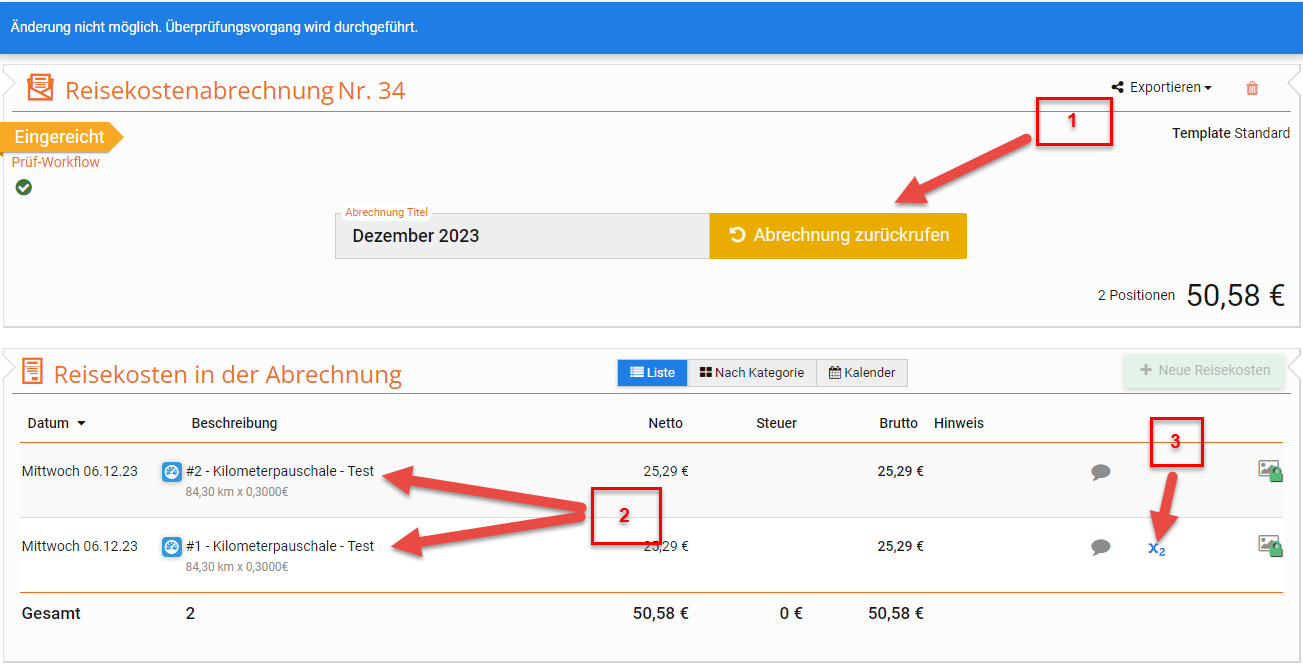This screenshot has width=1303, height=667.
Task: Click green check icon under Prüf-Workflow
Action: 24,187
